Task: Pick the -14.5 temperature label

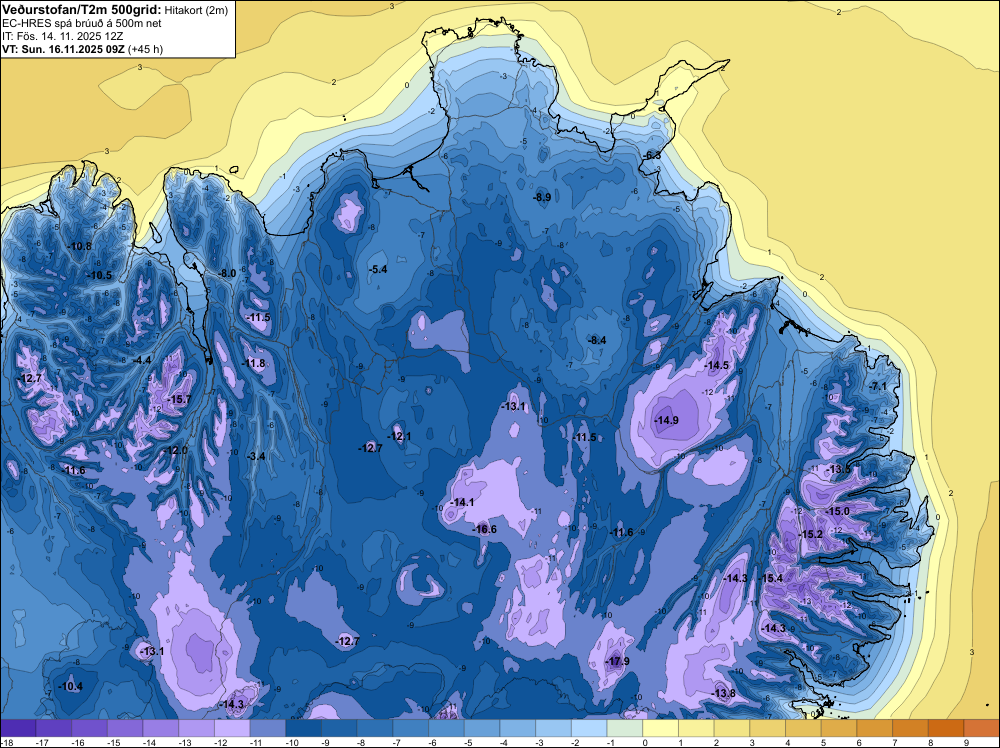Action: point(717,365)
